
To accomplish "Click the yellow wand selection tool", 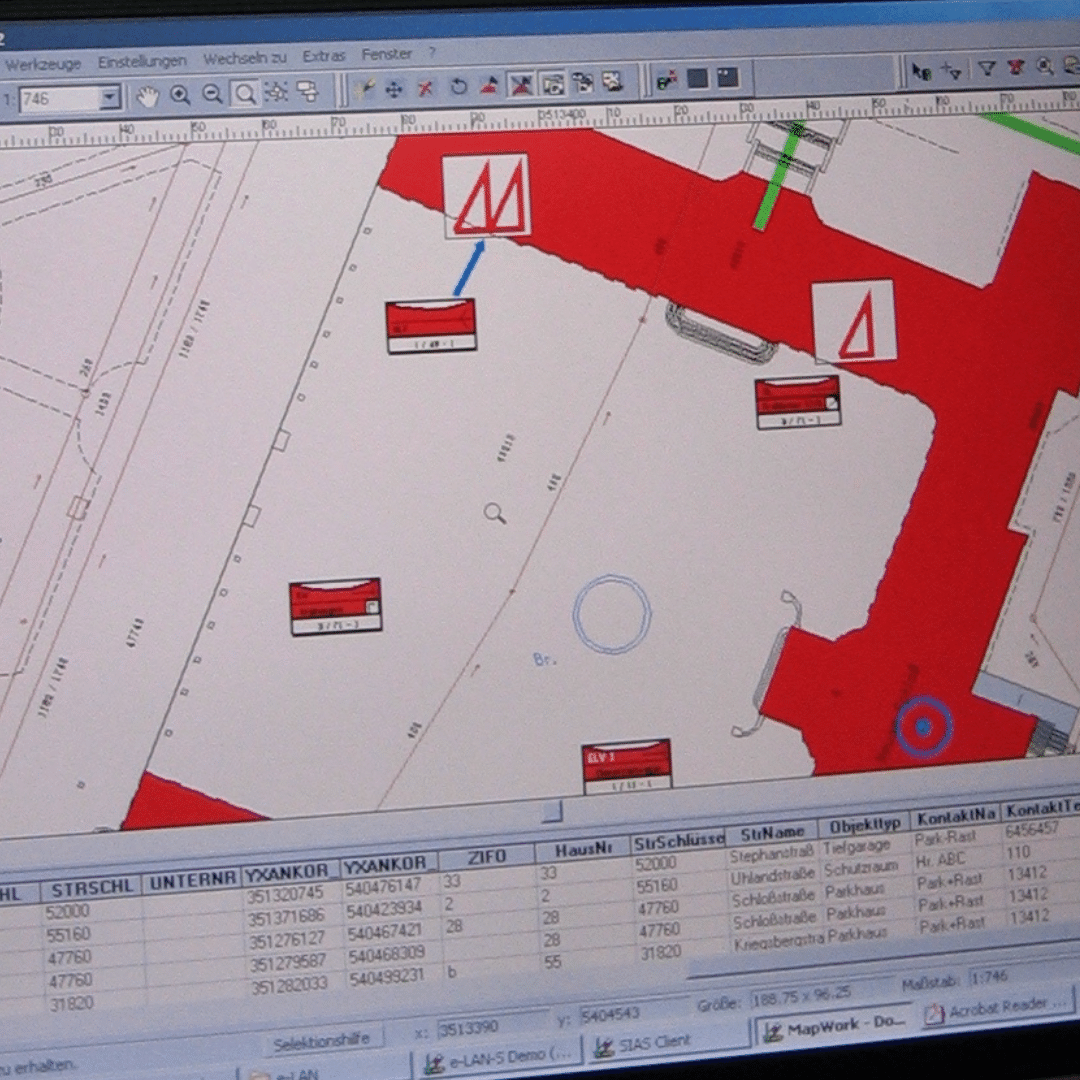I will [x=364, y=89].
